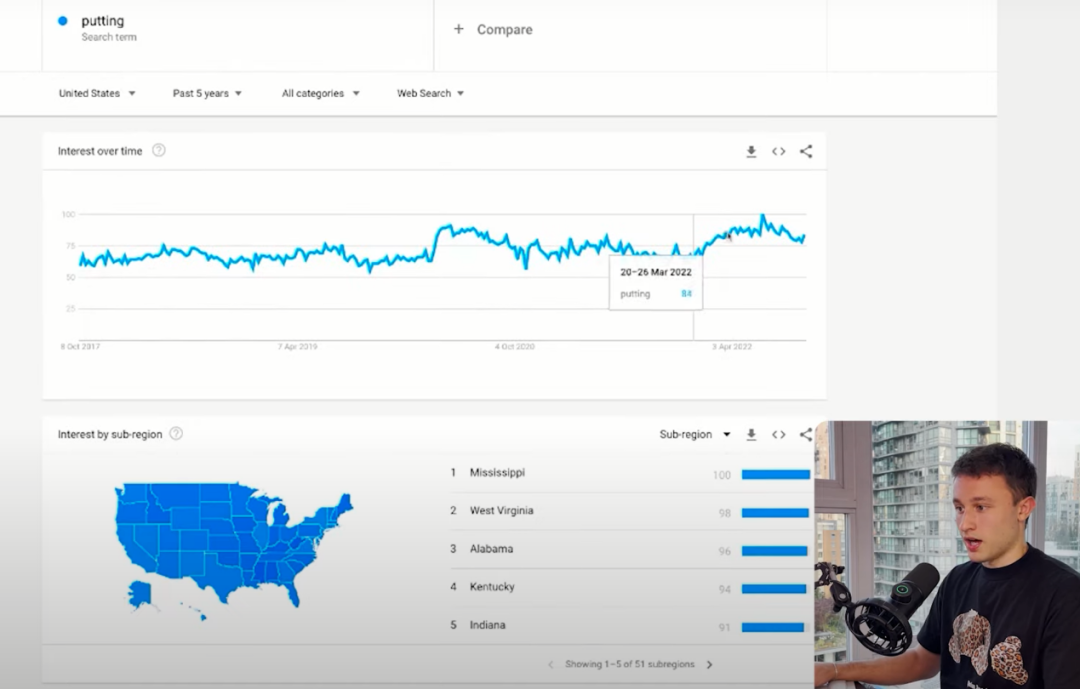
Task: Open the United States region dropdown
Action: pos(97,93)
